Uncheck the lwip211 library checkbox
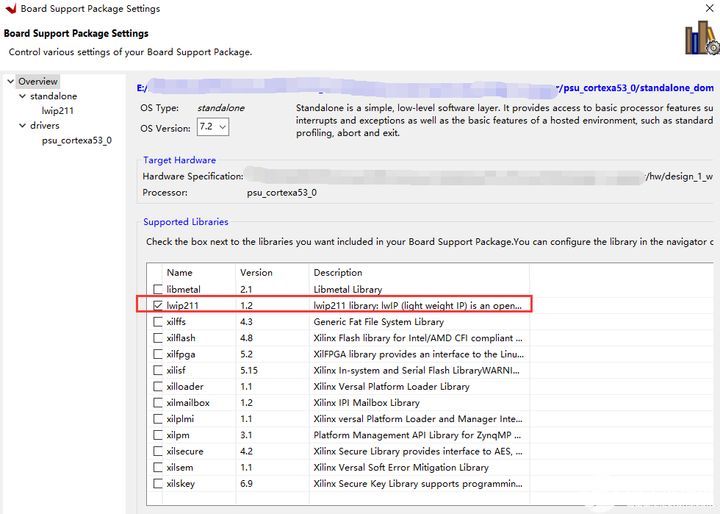The image size is (720, 514). pyautogui.click(x=157, y=305)
